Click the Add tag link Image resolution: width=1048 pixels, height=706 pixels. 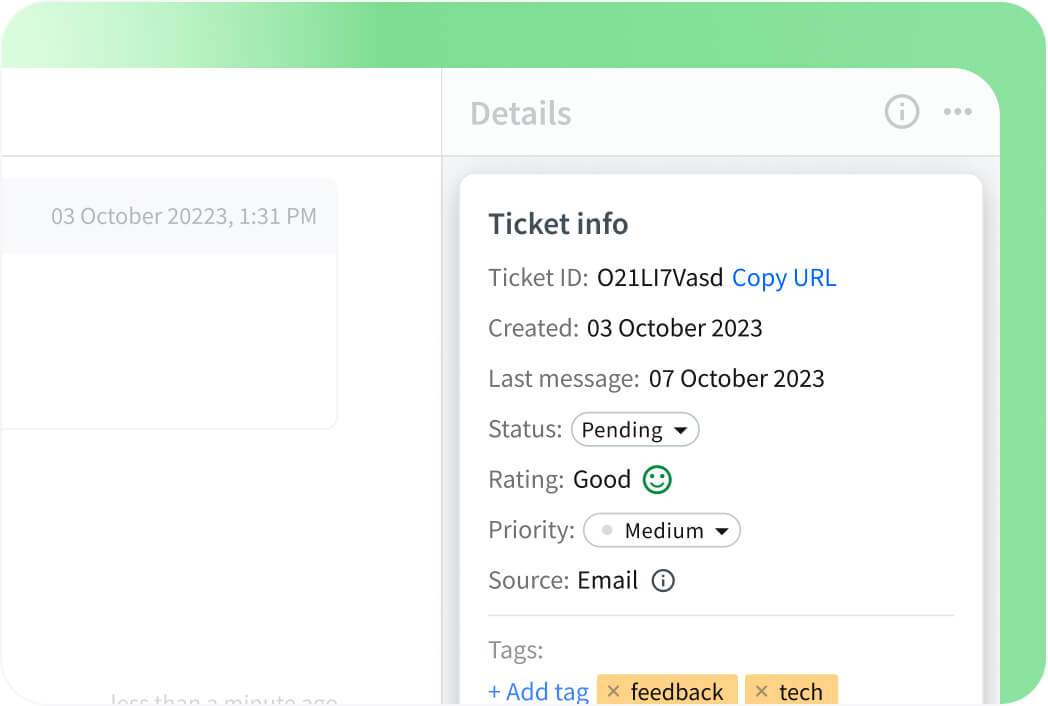click(x=538, y=691)
